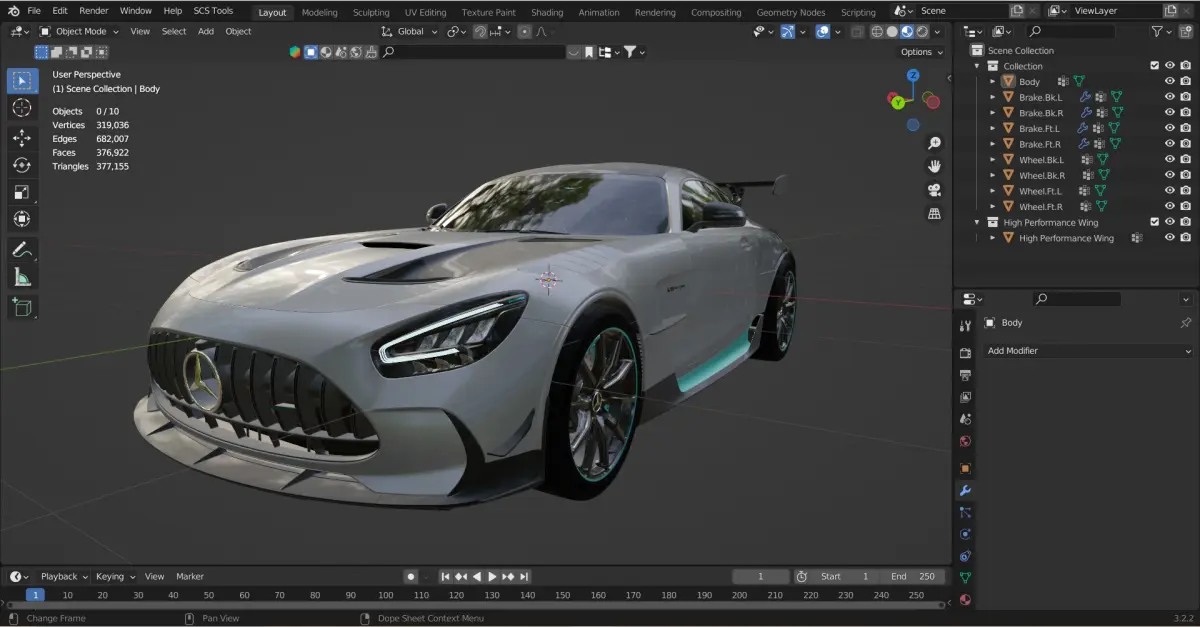This screenshot has height=627, width=1200.
Task: Toggle viewport gizmos display
Action: point(788,31)
